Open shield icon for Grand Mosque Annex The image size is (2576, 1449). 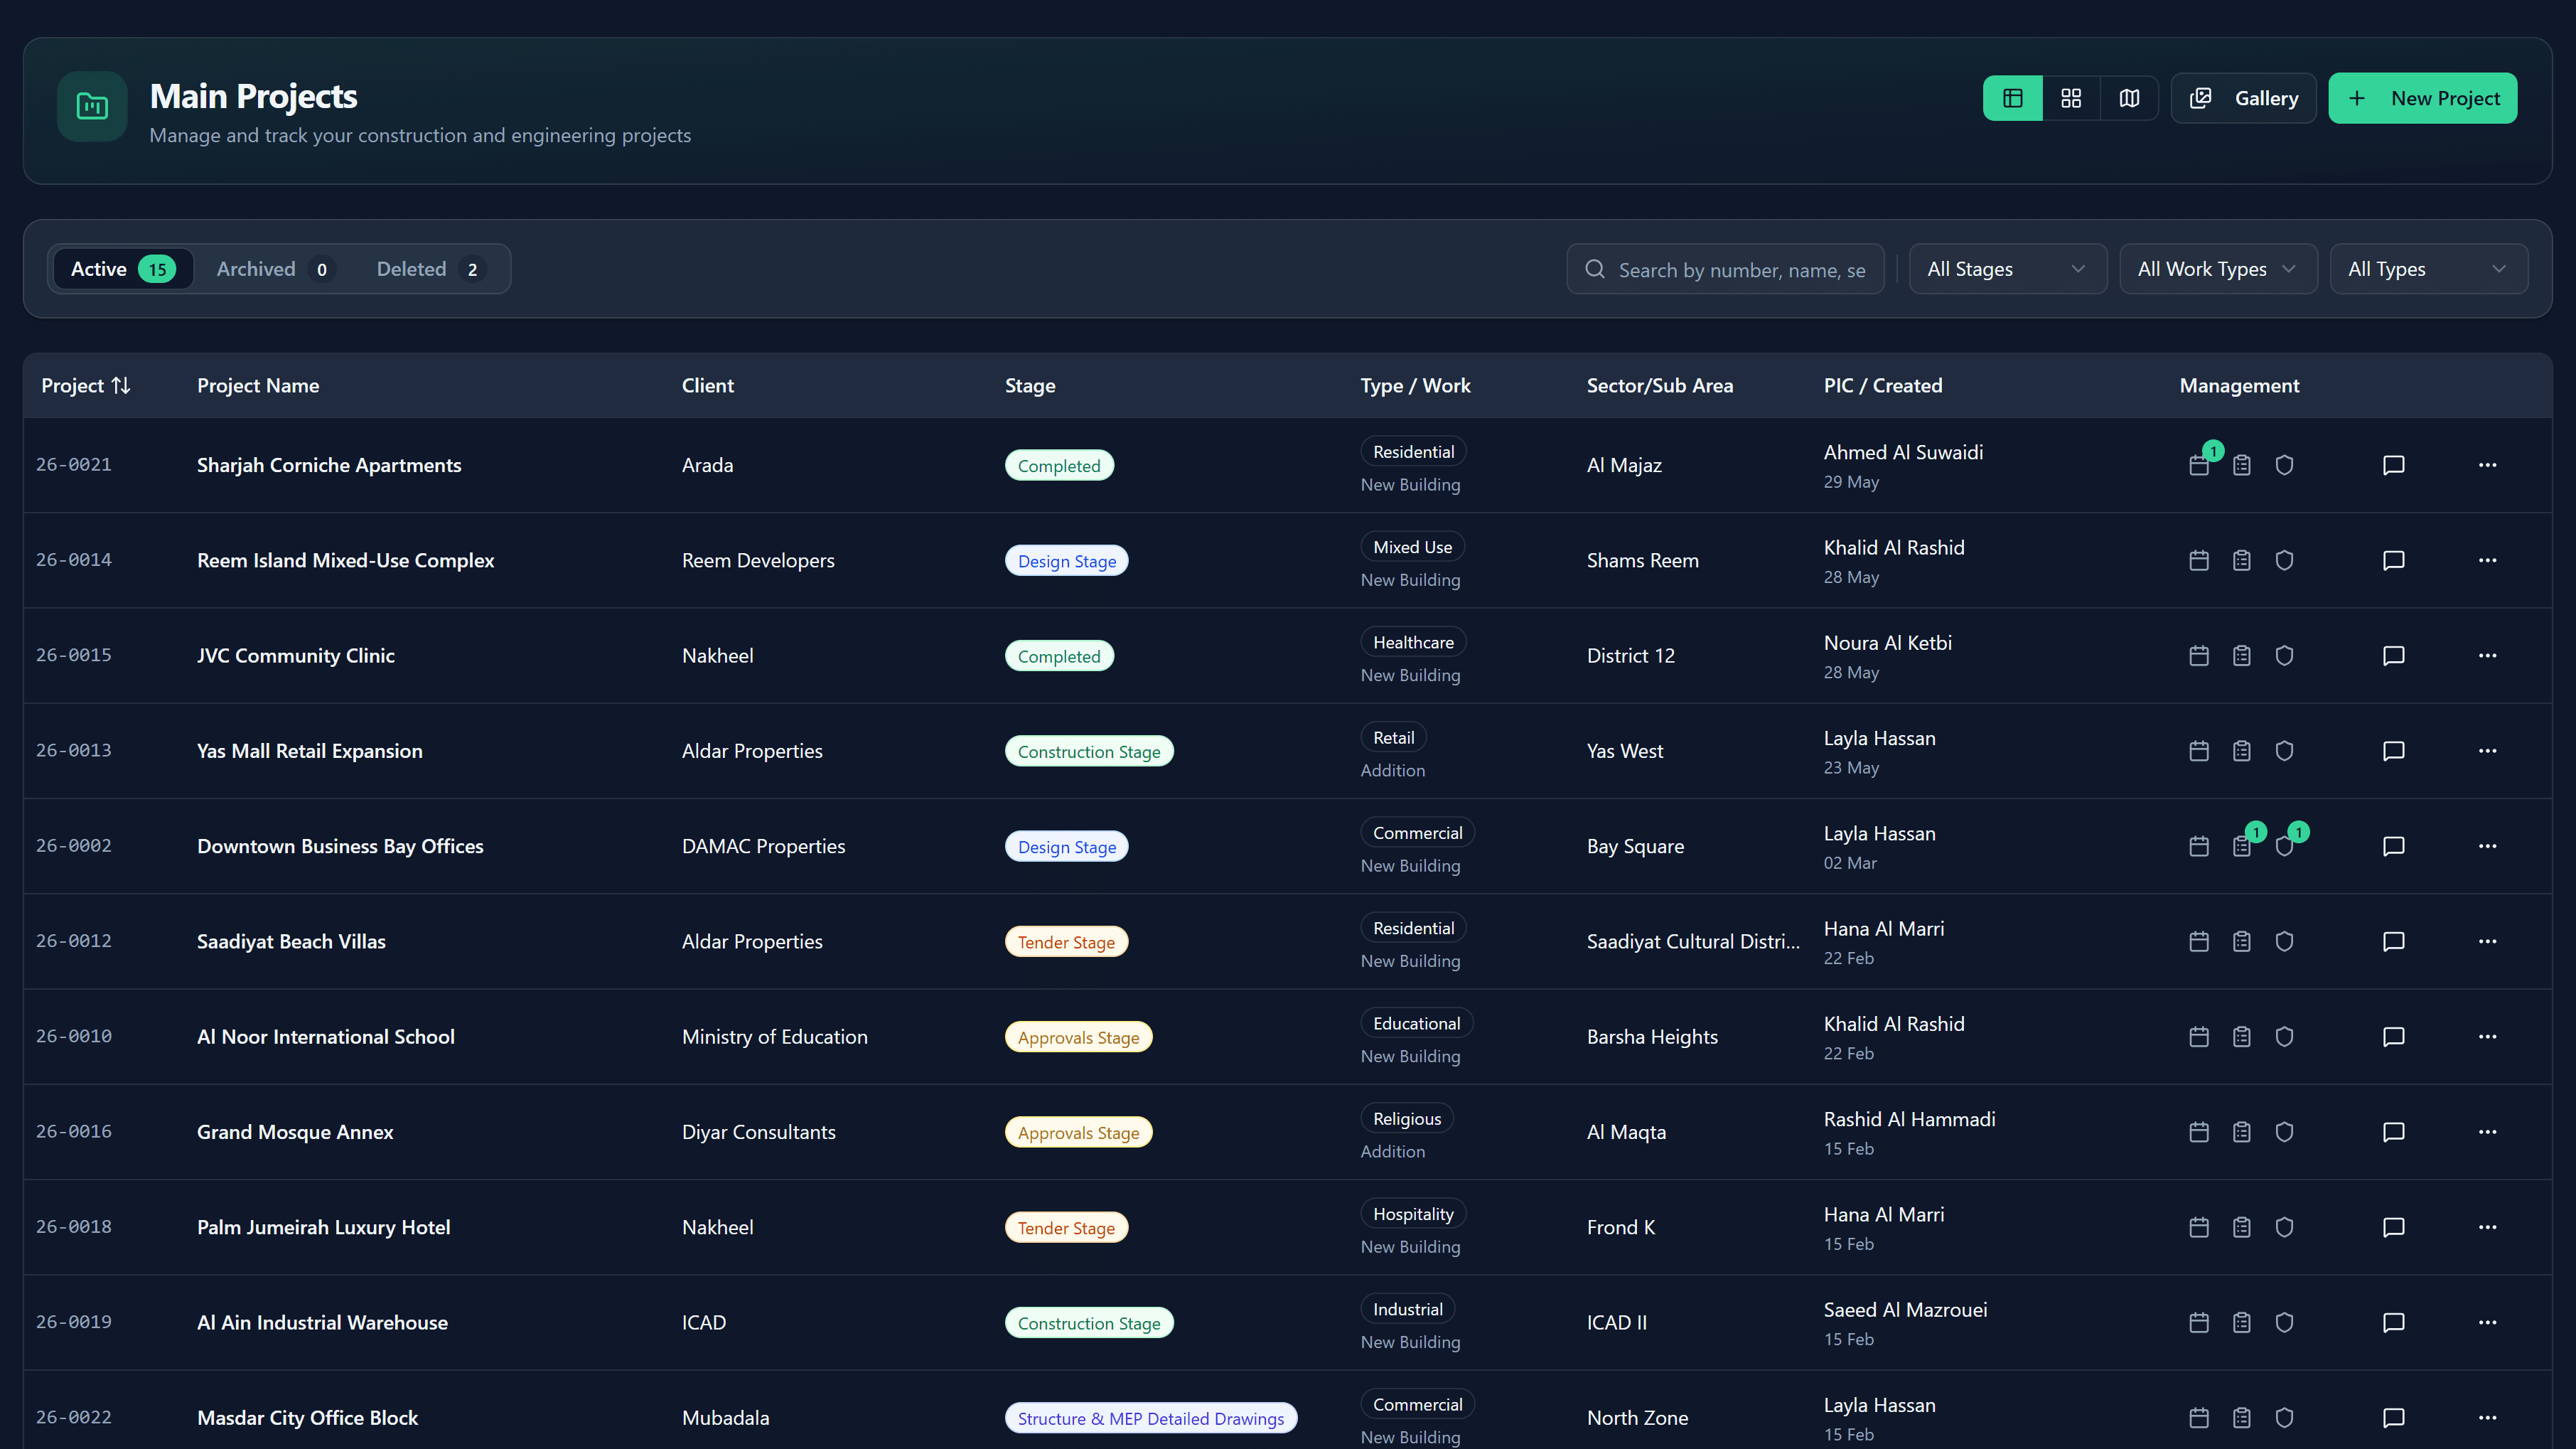pyautogui.click(x=2284, y=1132)
